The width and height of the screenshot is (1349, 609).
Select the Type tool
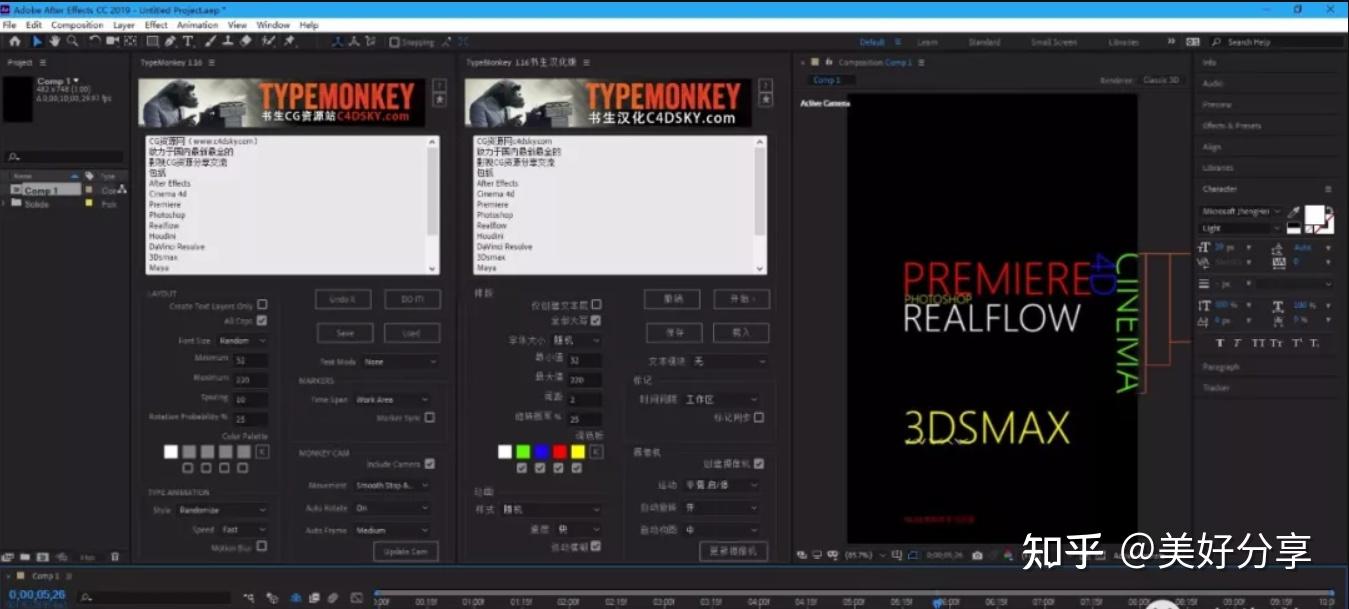188,41
